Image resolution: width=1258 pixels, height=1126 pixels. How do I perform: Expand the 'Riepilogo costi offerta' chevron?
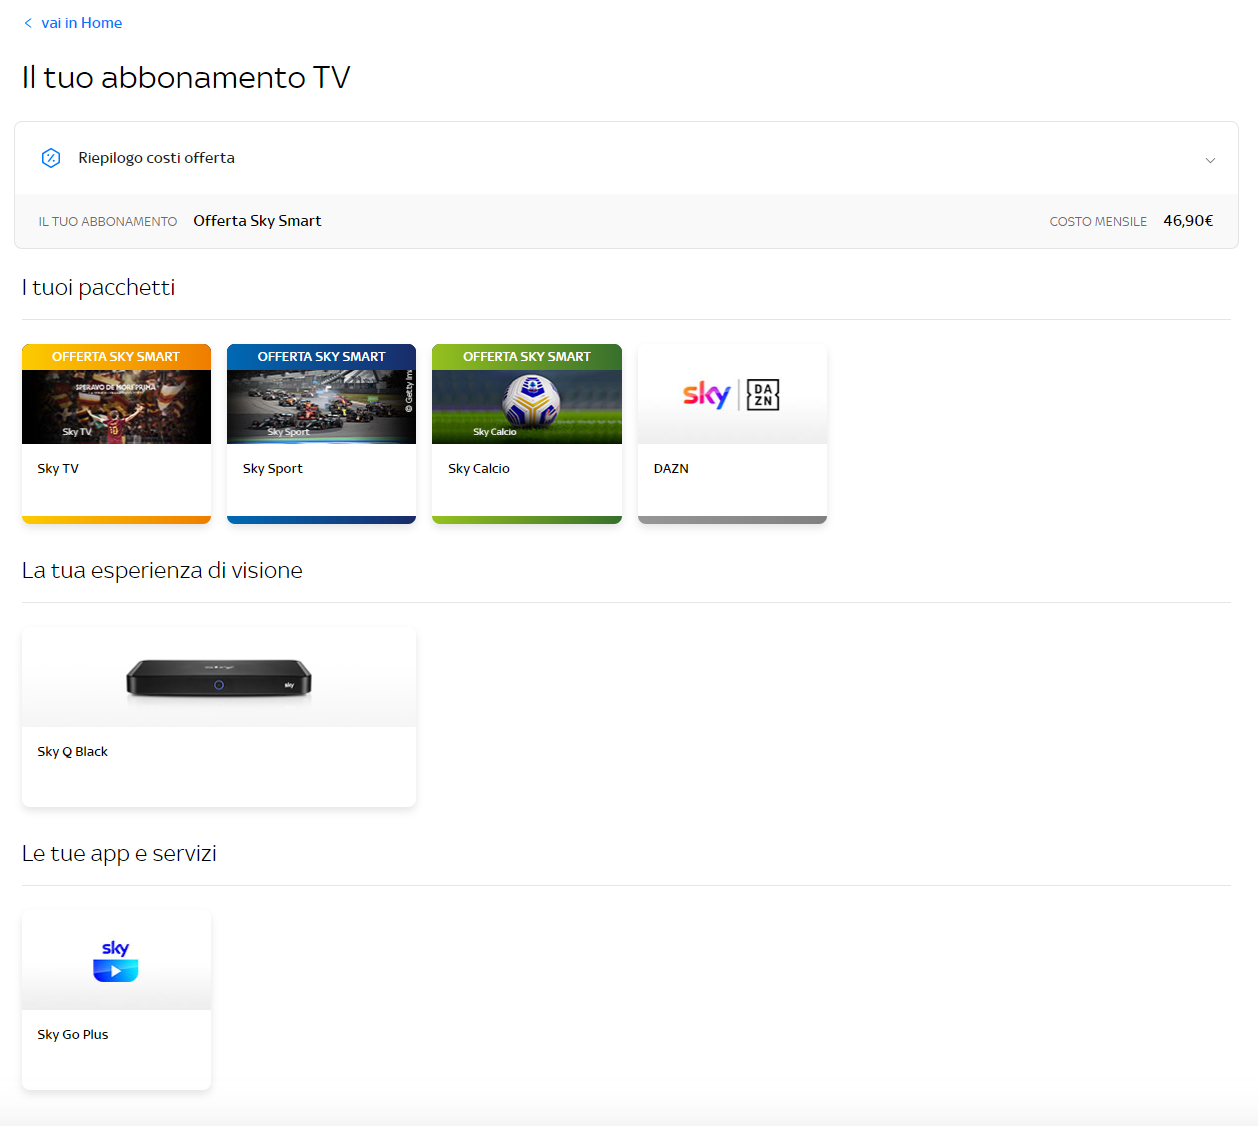1210,160
